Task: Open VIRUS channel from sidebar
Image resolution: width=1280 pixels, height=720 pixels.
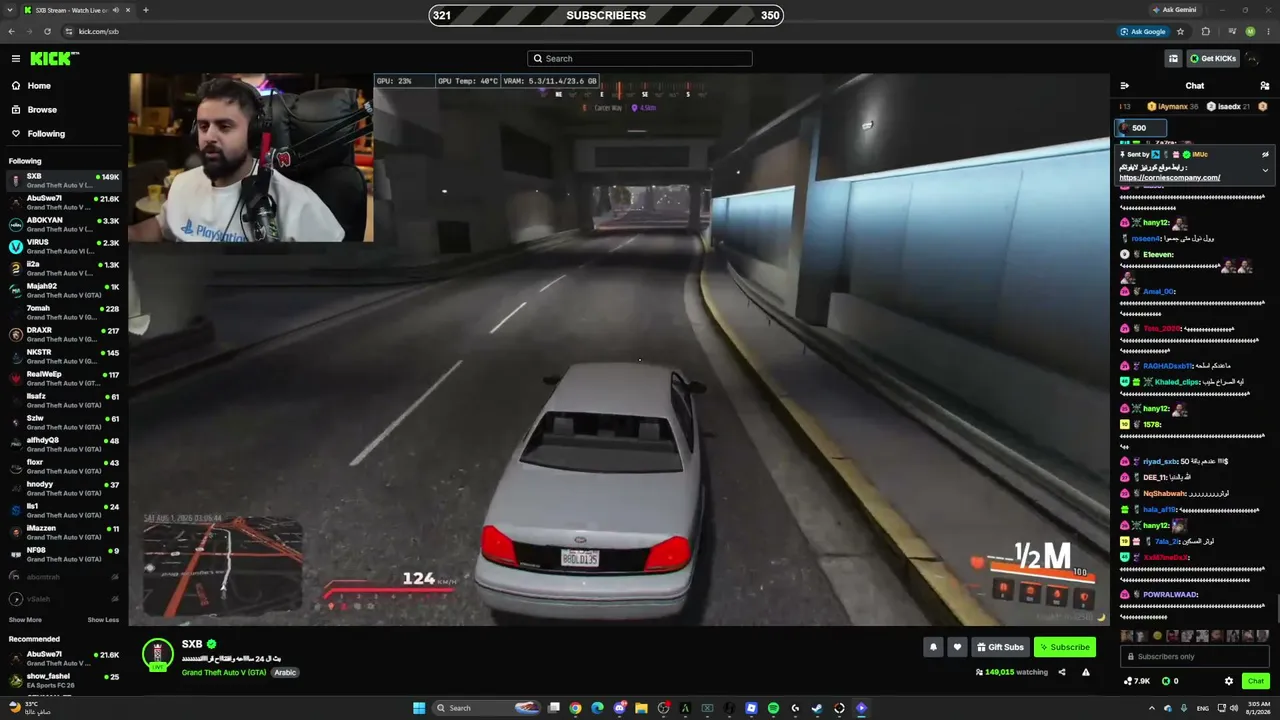Action: 64,247
